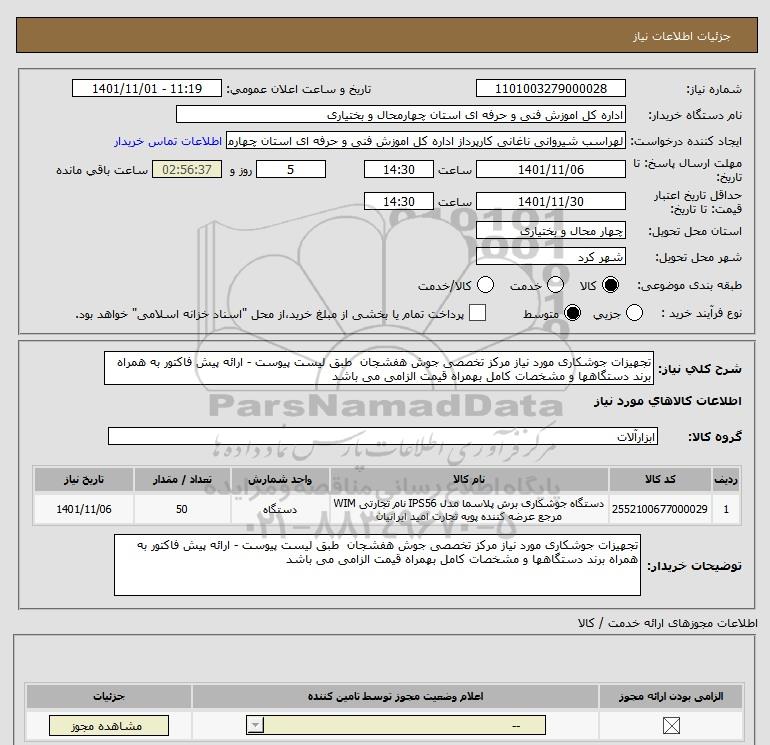Click the plasma welding machine product name cell
This screenshot has height=745, width=770.
point(469,509)
